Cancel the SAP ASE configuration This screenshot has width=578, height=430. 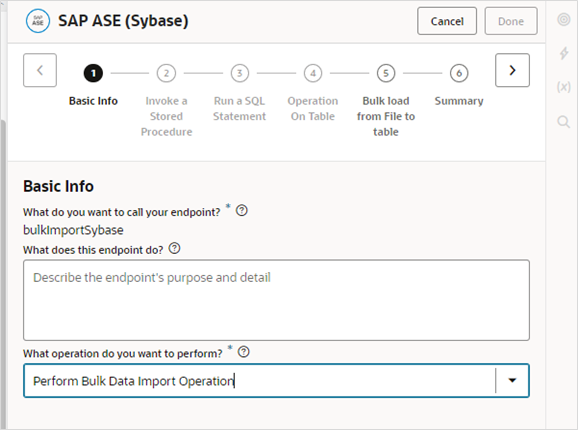click(x=447, y=21)
